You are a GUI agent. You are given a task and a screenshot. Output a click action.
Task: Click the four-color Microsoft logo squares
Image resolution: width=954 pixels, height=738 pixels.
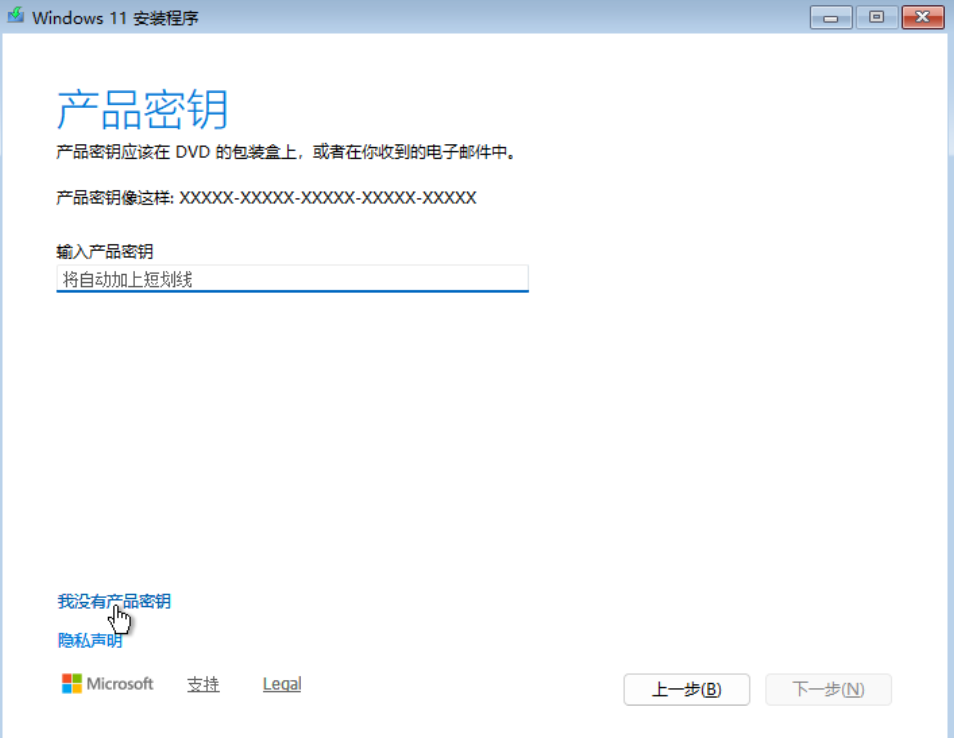pos(72,684)
